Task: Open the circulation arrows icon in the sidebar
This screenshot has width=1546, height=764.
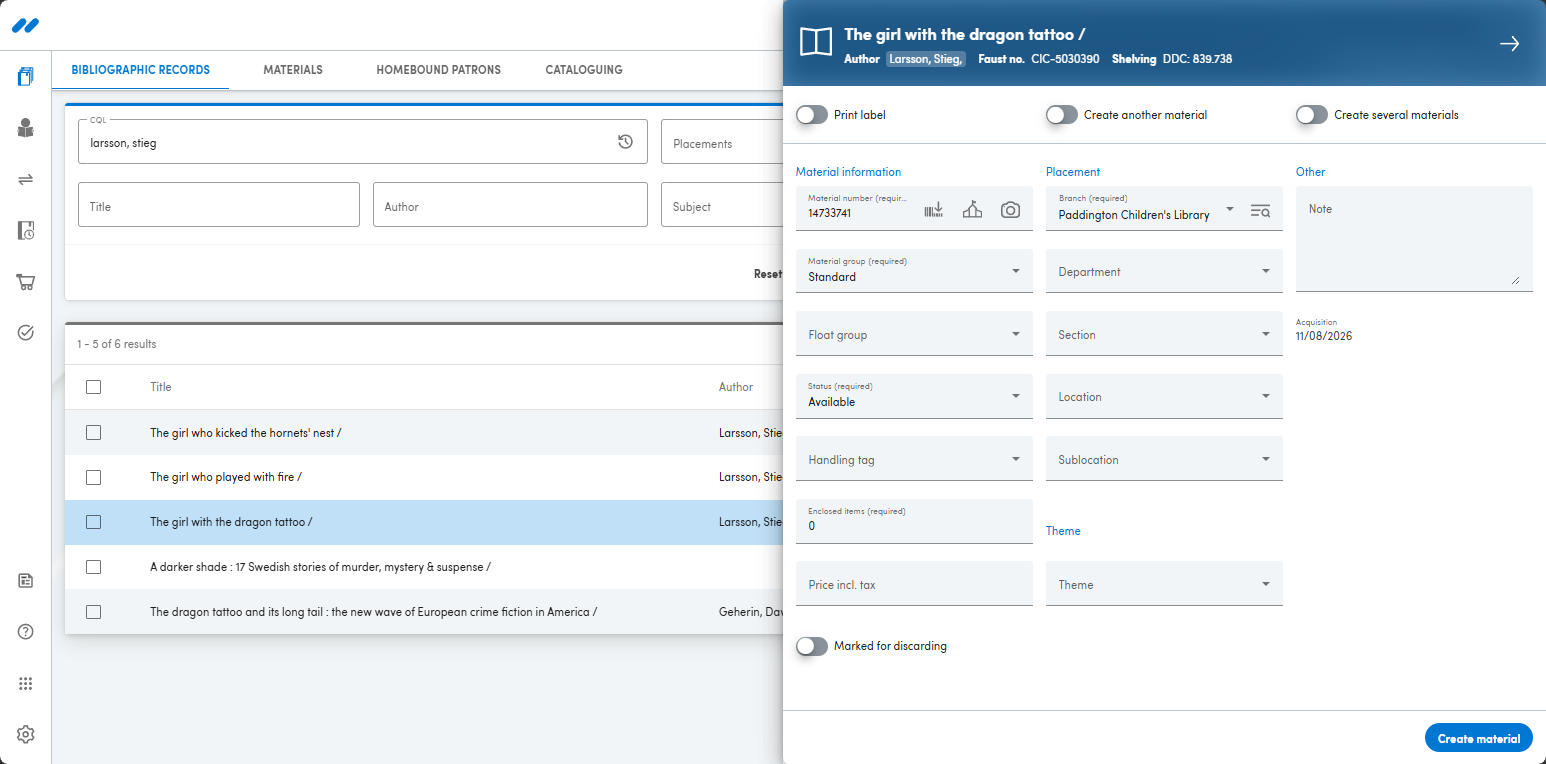Action: pyautogui.click(x=26, y=179)
